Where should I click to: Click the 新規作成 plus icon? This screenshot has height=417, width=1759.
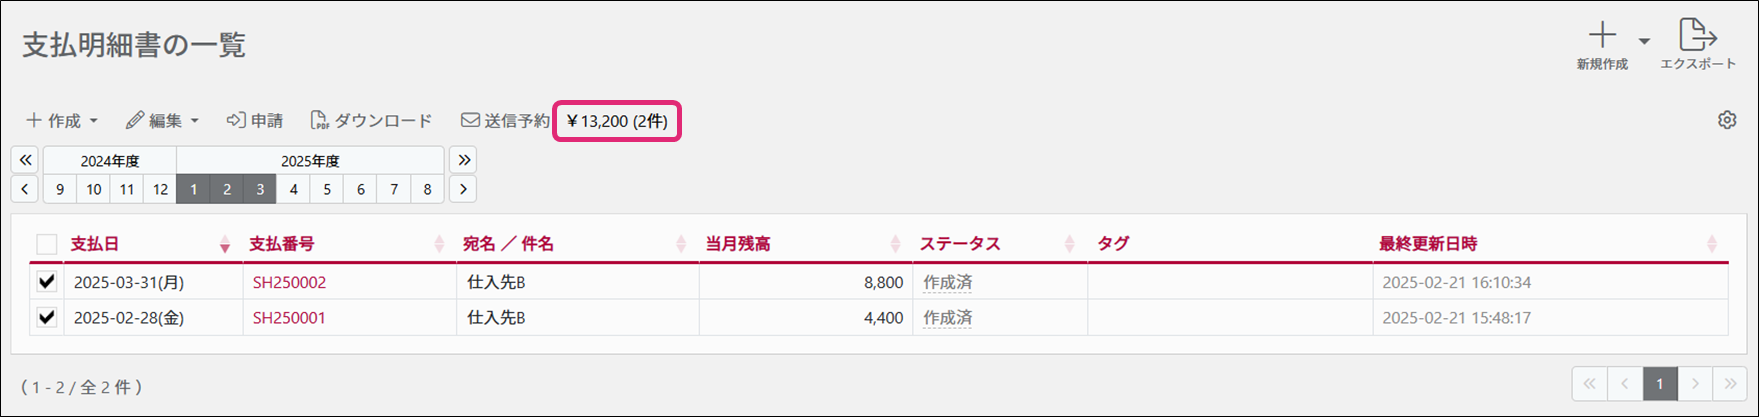coord(1602,36)
